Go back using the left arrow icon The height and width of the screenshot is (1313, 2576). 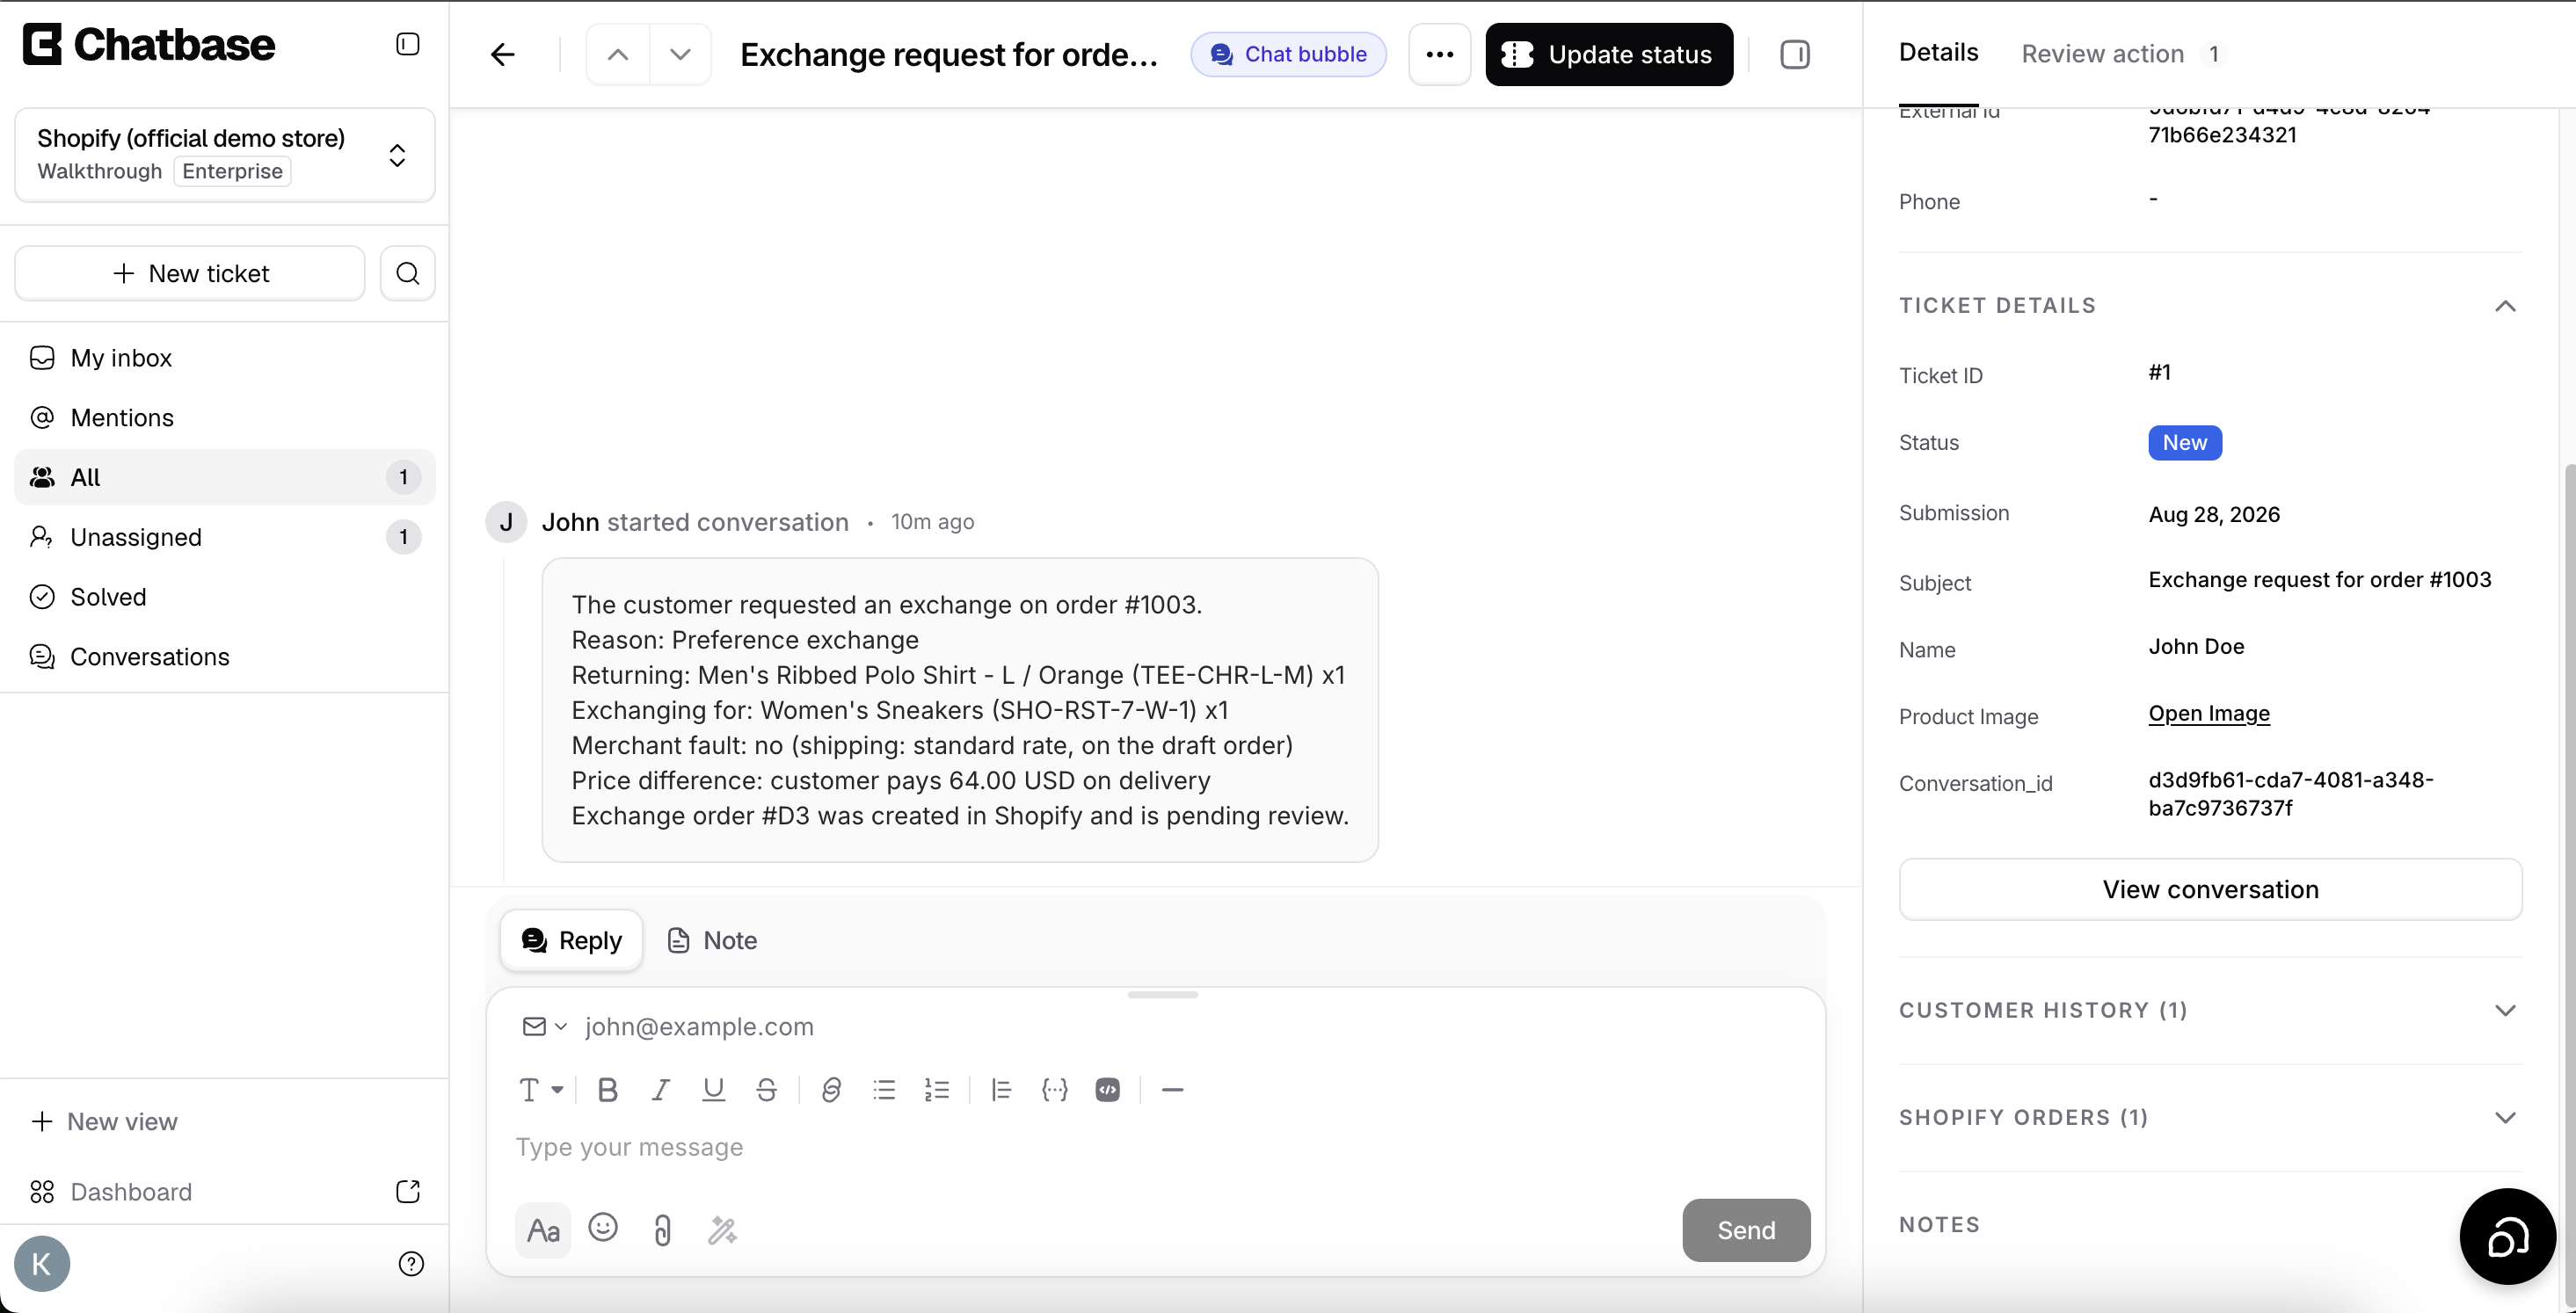503,54
